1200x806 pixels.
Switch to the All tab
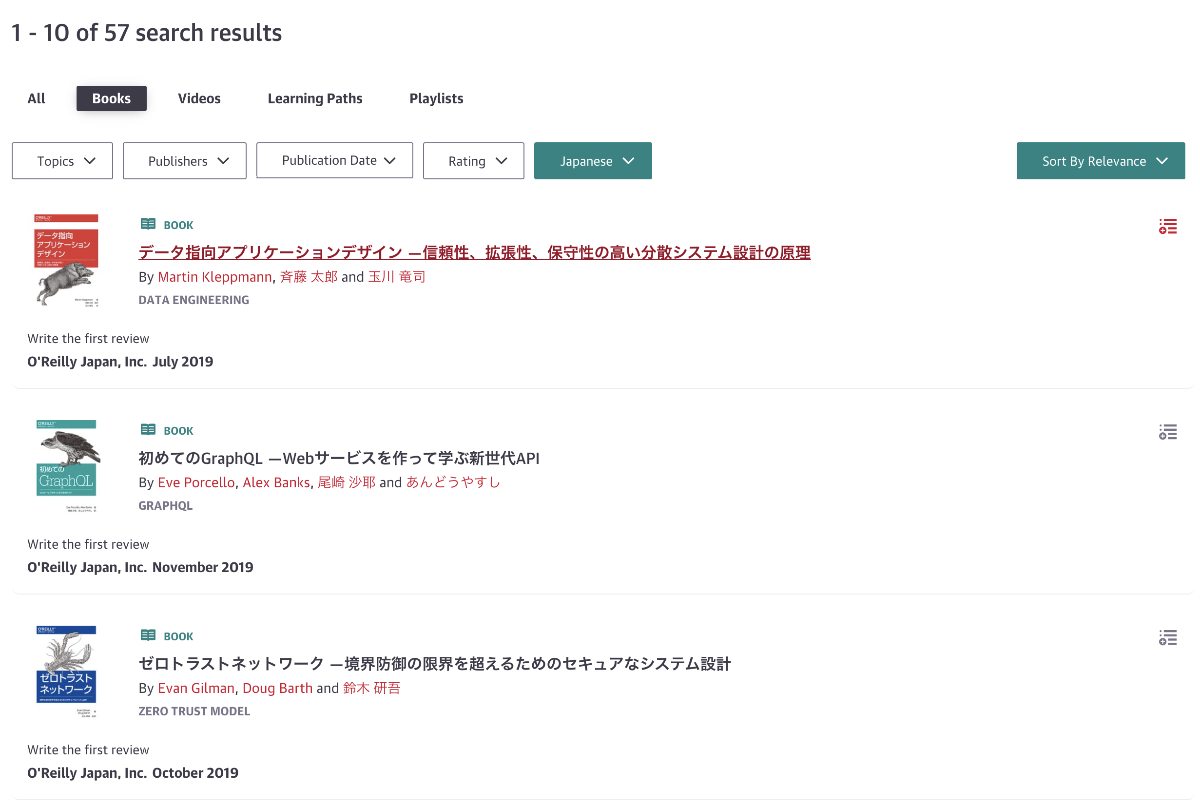(x=37, y=98)
